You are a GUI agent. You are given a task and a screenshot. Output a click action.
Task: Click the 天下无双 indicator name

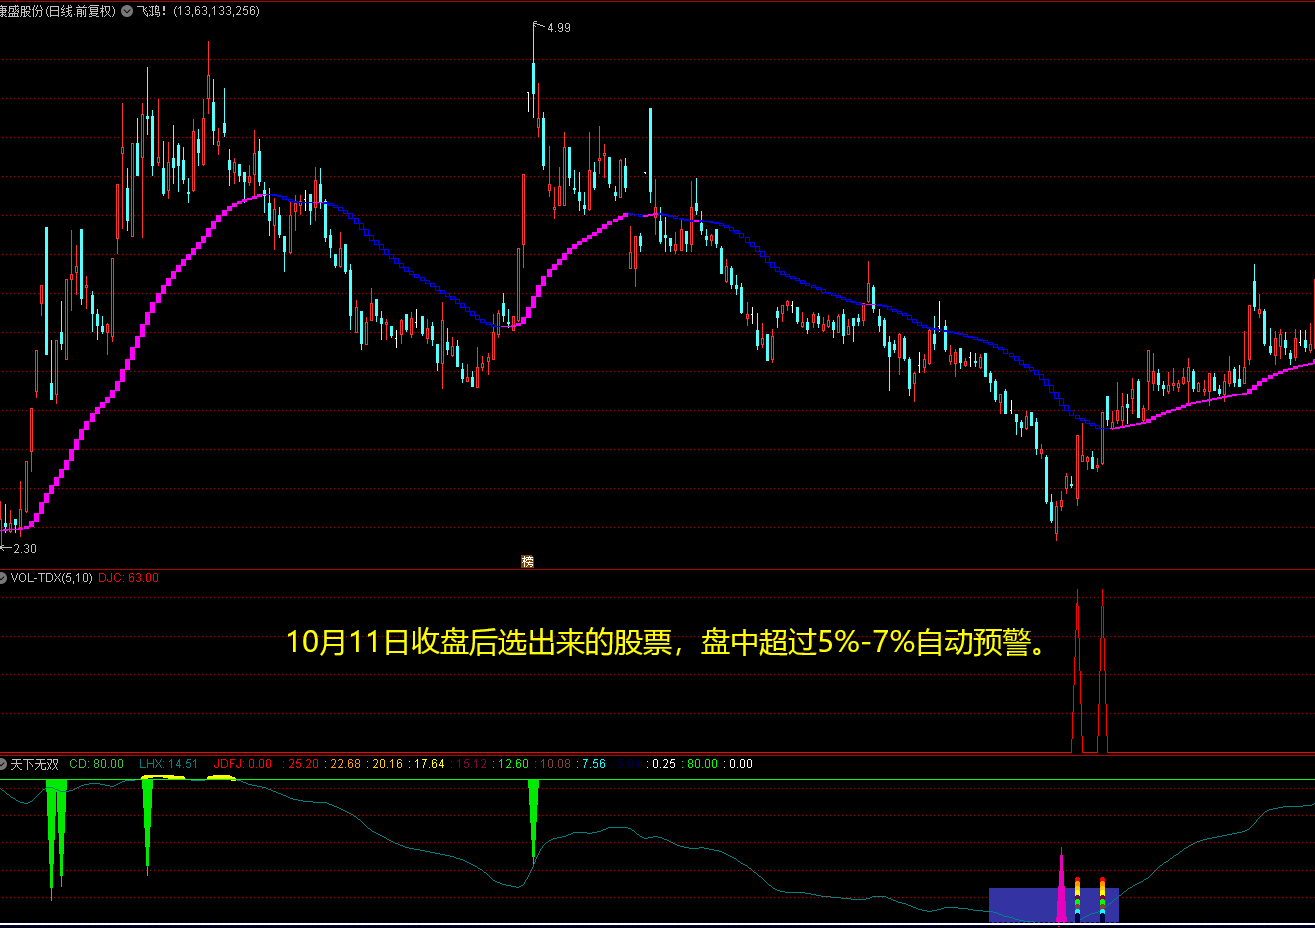click(x=35, y=764)
